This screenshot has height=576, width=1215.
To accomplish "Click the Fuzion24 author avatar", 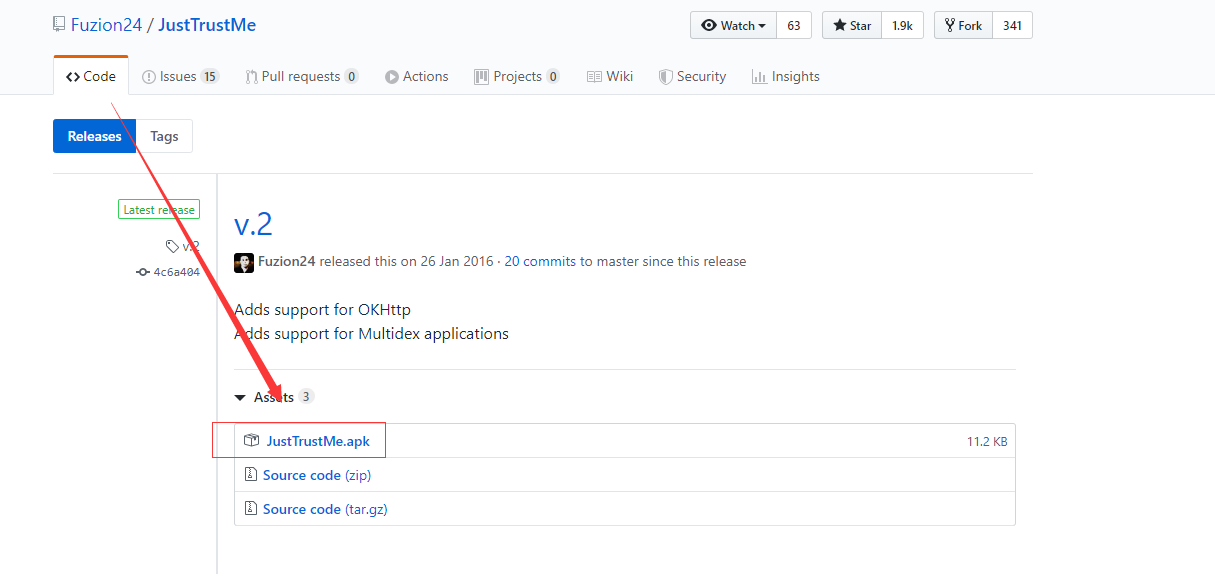I will click(x=244, y=262).
